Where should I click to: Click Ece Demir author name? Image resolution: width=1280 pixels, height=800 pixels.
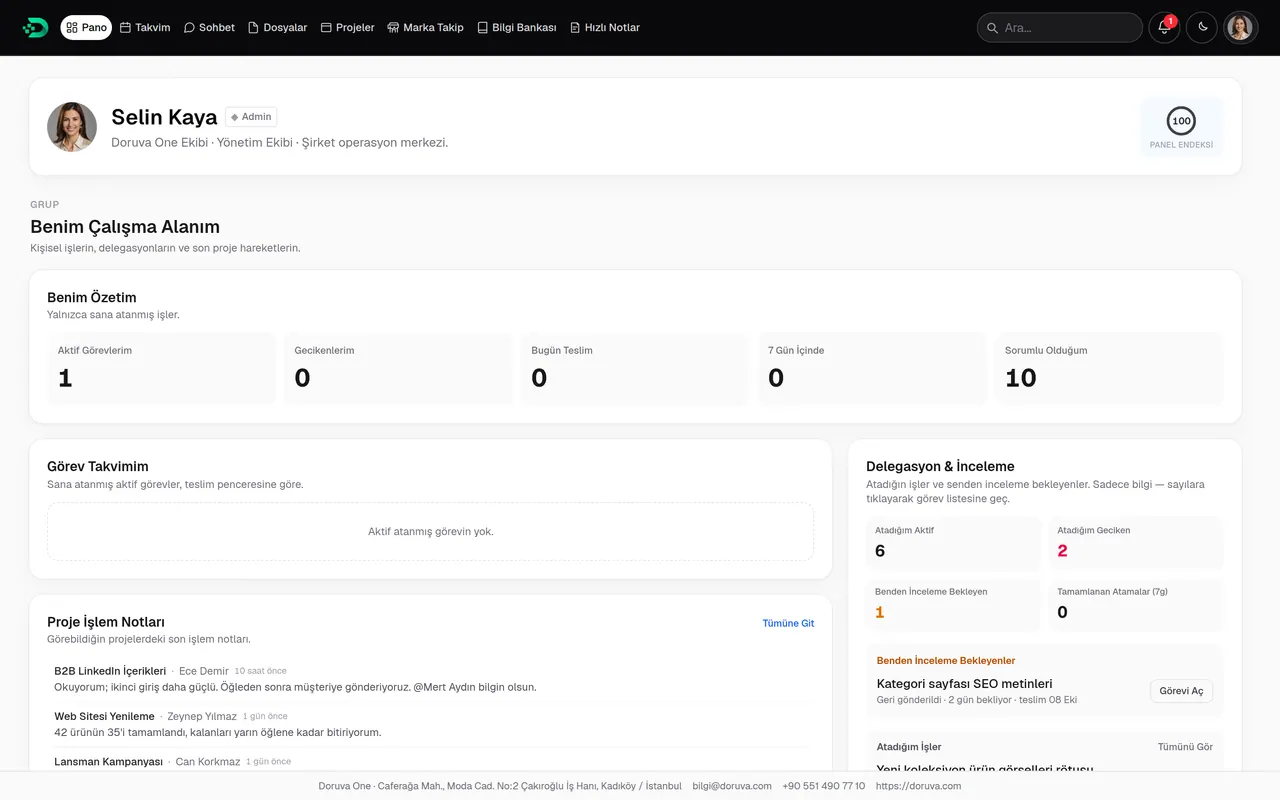coord(204,671)
